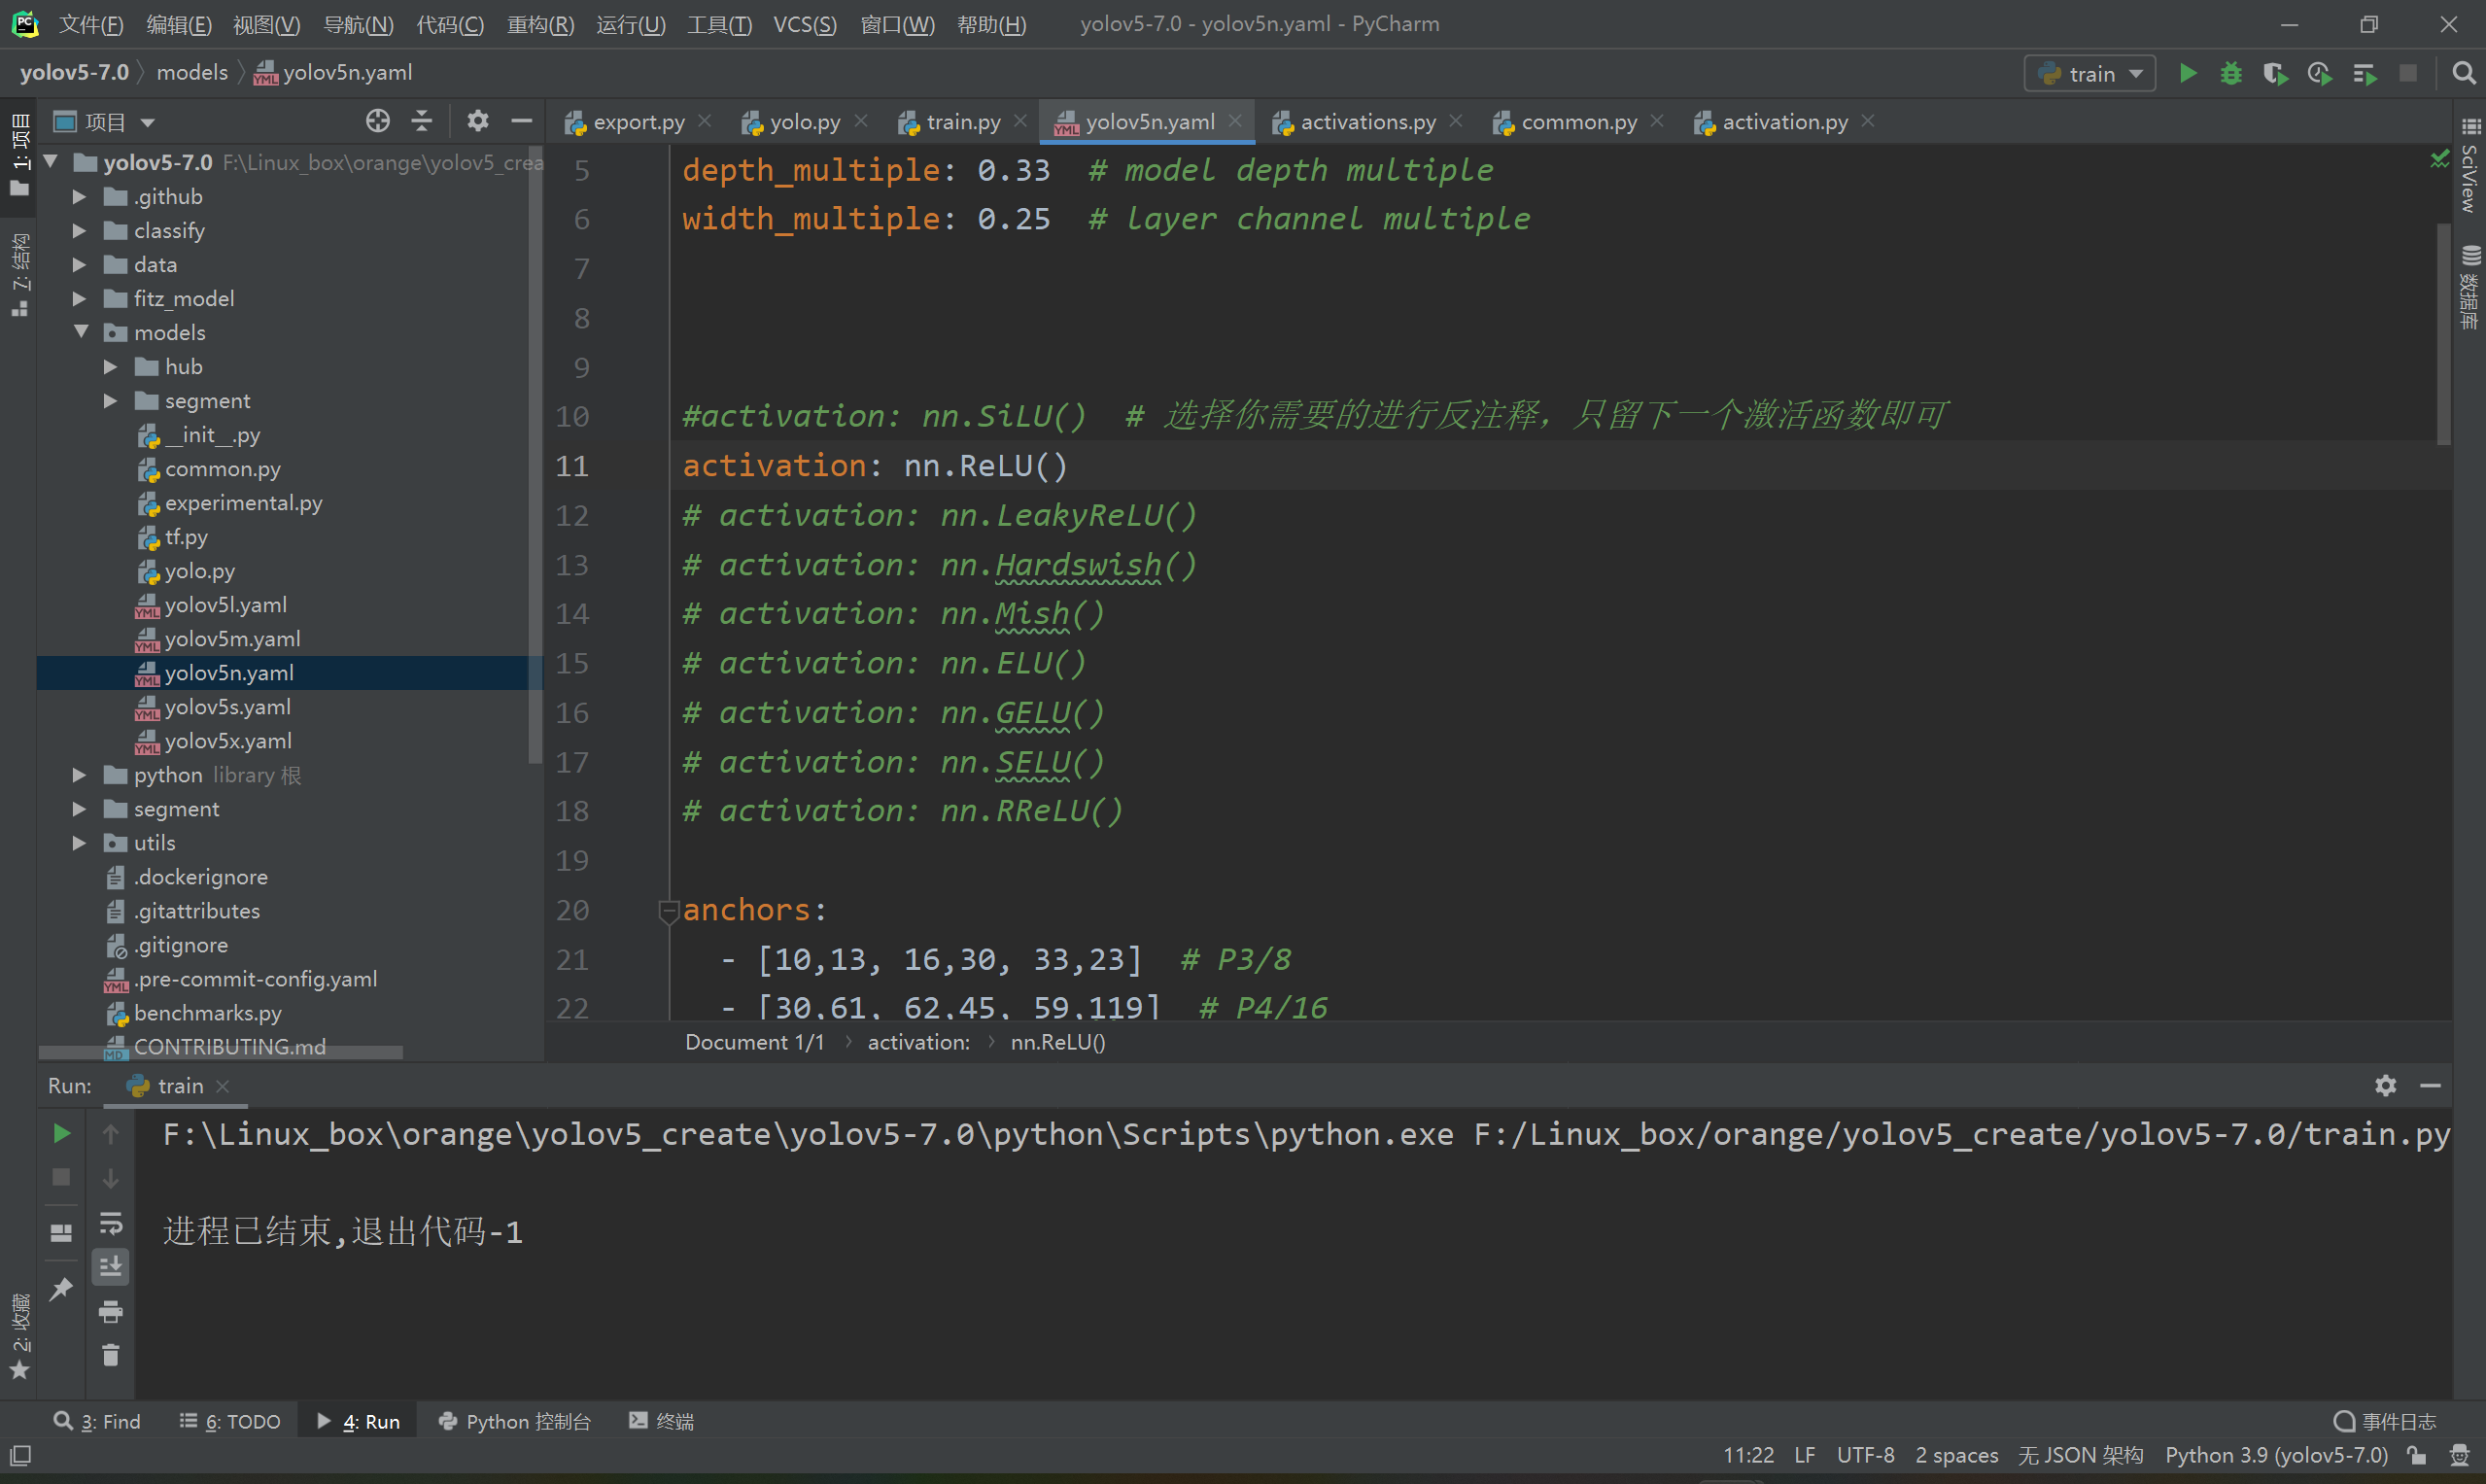The image size is (2486, 1484).
Task: Collapse the models folder in the tree
Action: (82, 332)
